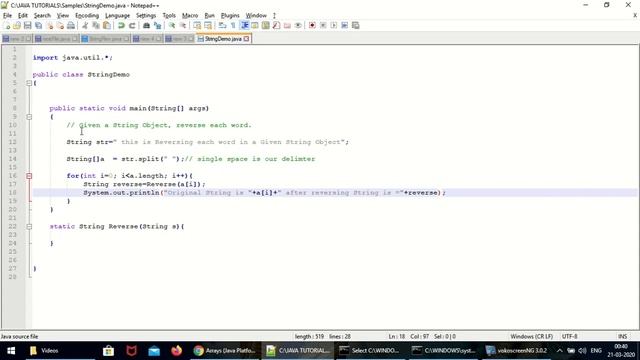Collapse the class fold marker at line 5

tap(29, 83)
